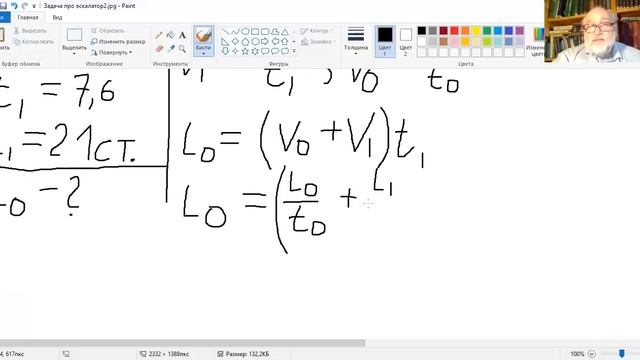Pick the brown color swatch
Viewport: 640px width, 360px height.
443,41
